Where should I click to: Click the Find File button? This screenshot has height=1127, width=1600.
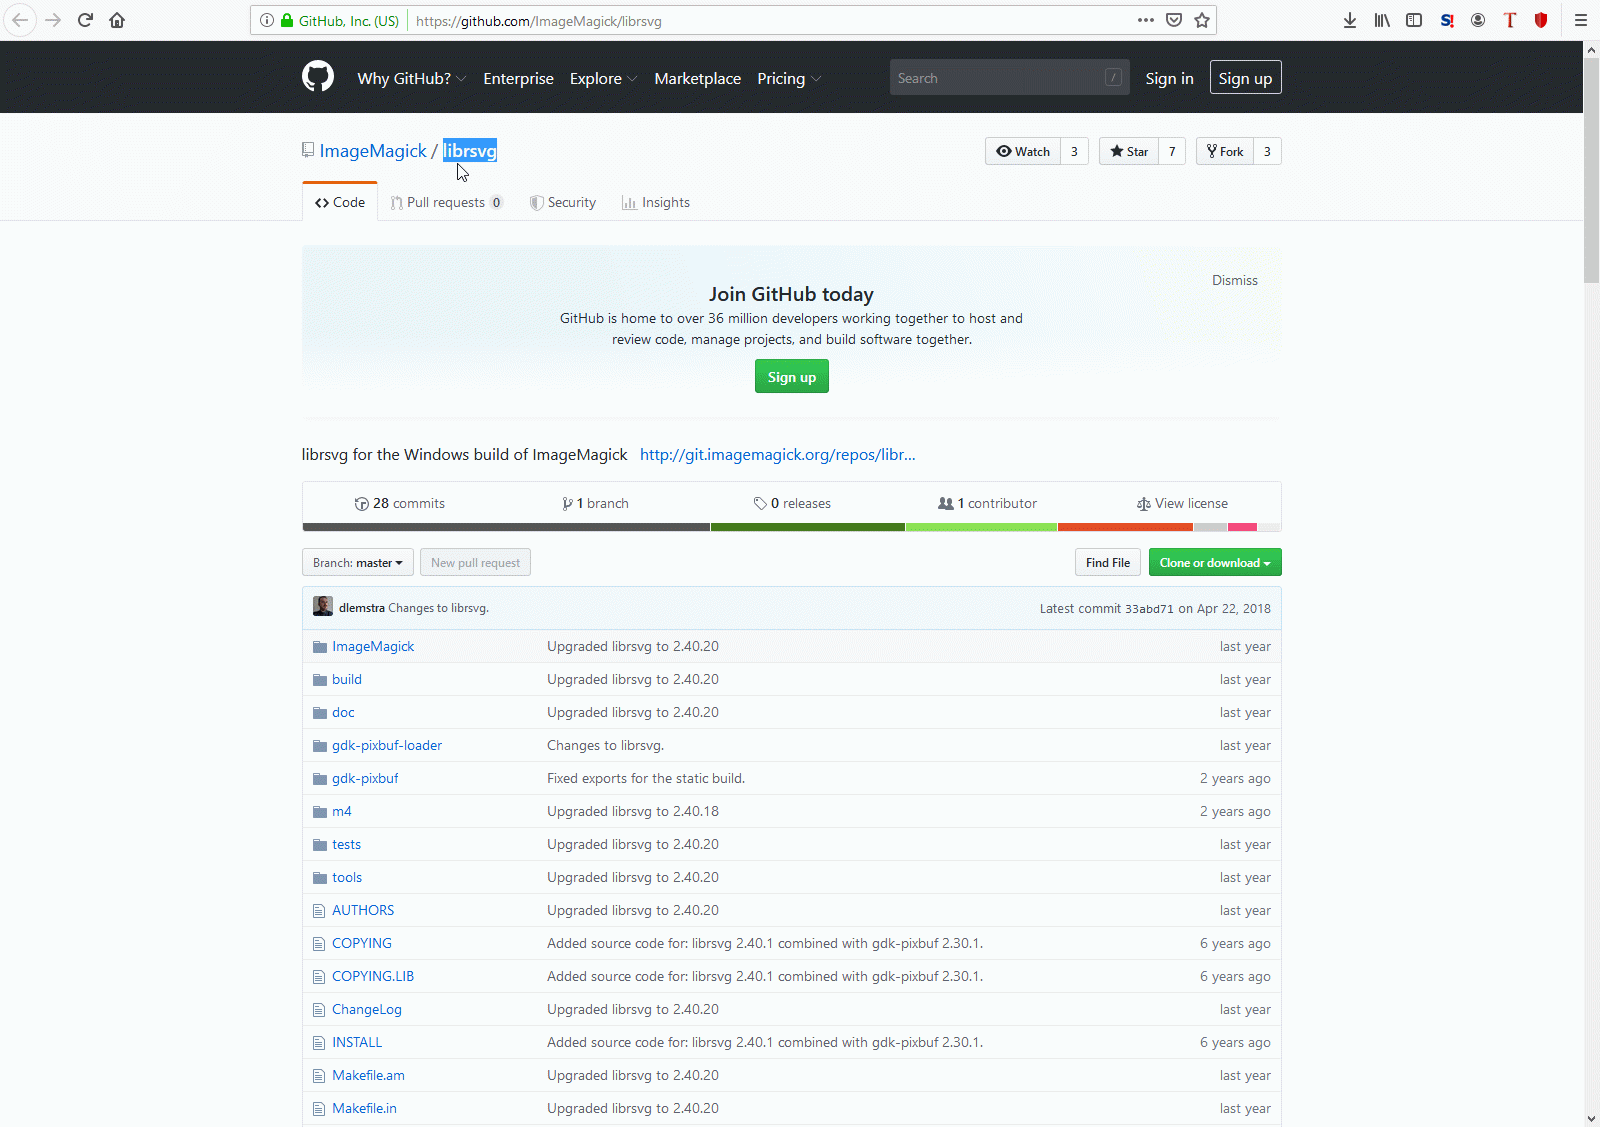1108,562
